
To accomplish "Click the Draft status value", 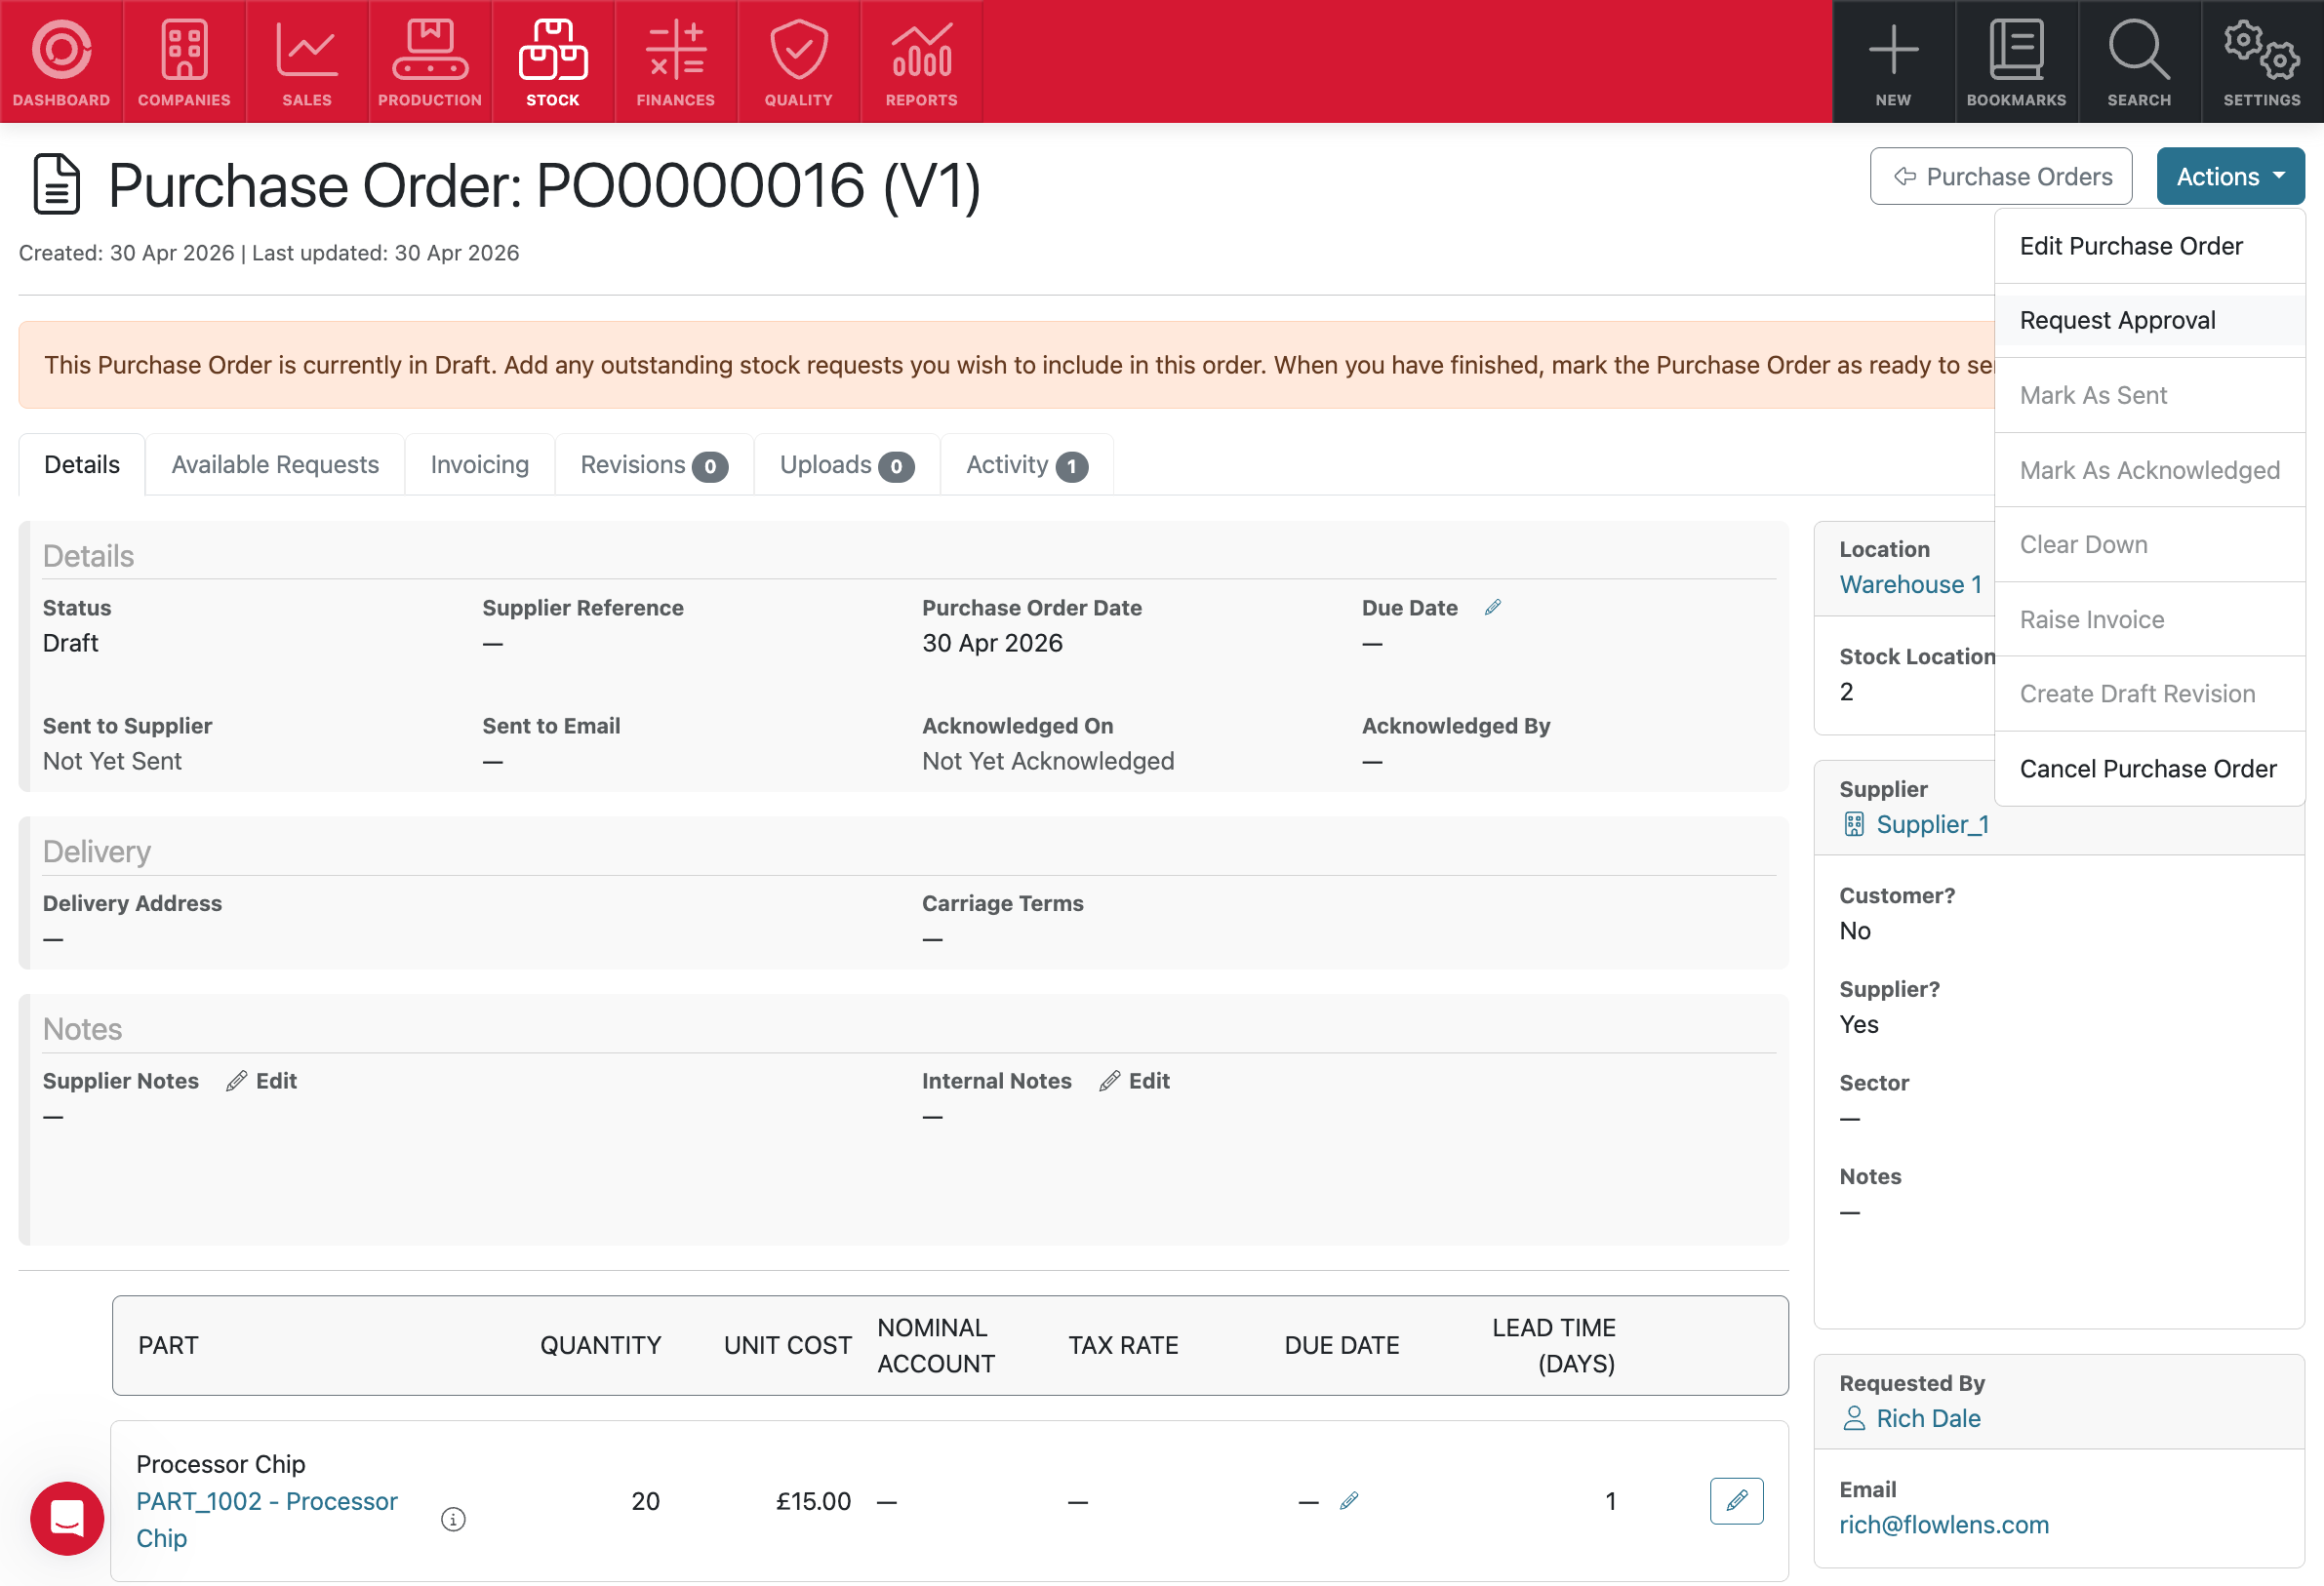I will click(x=70, y=642).
